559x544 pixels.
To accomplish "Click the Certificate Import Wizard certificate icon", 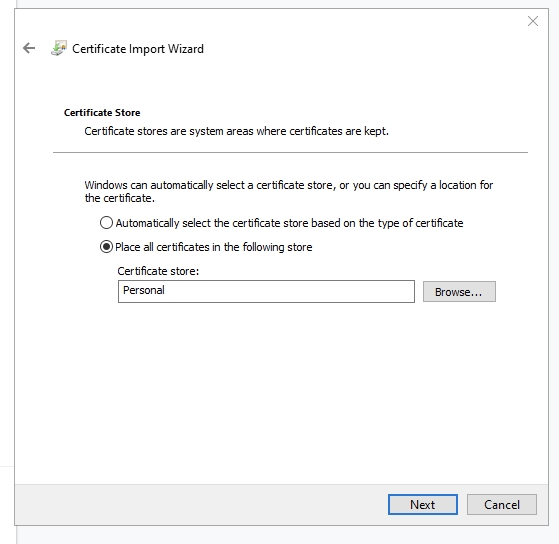I will (x=59, y=48).
